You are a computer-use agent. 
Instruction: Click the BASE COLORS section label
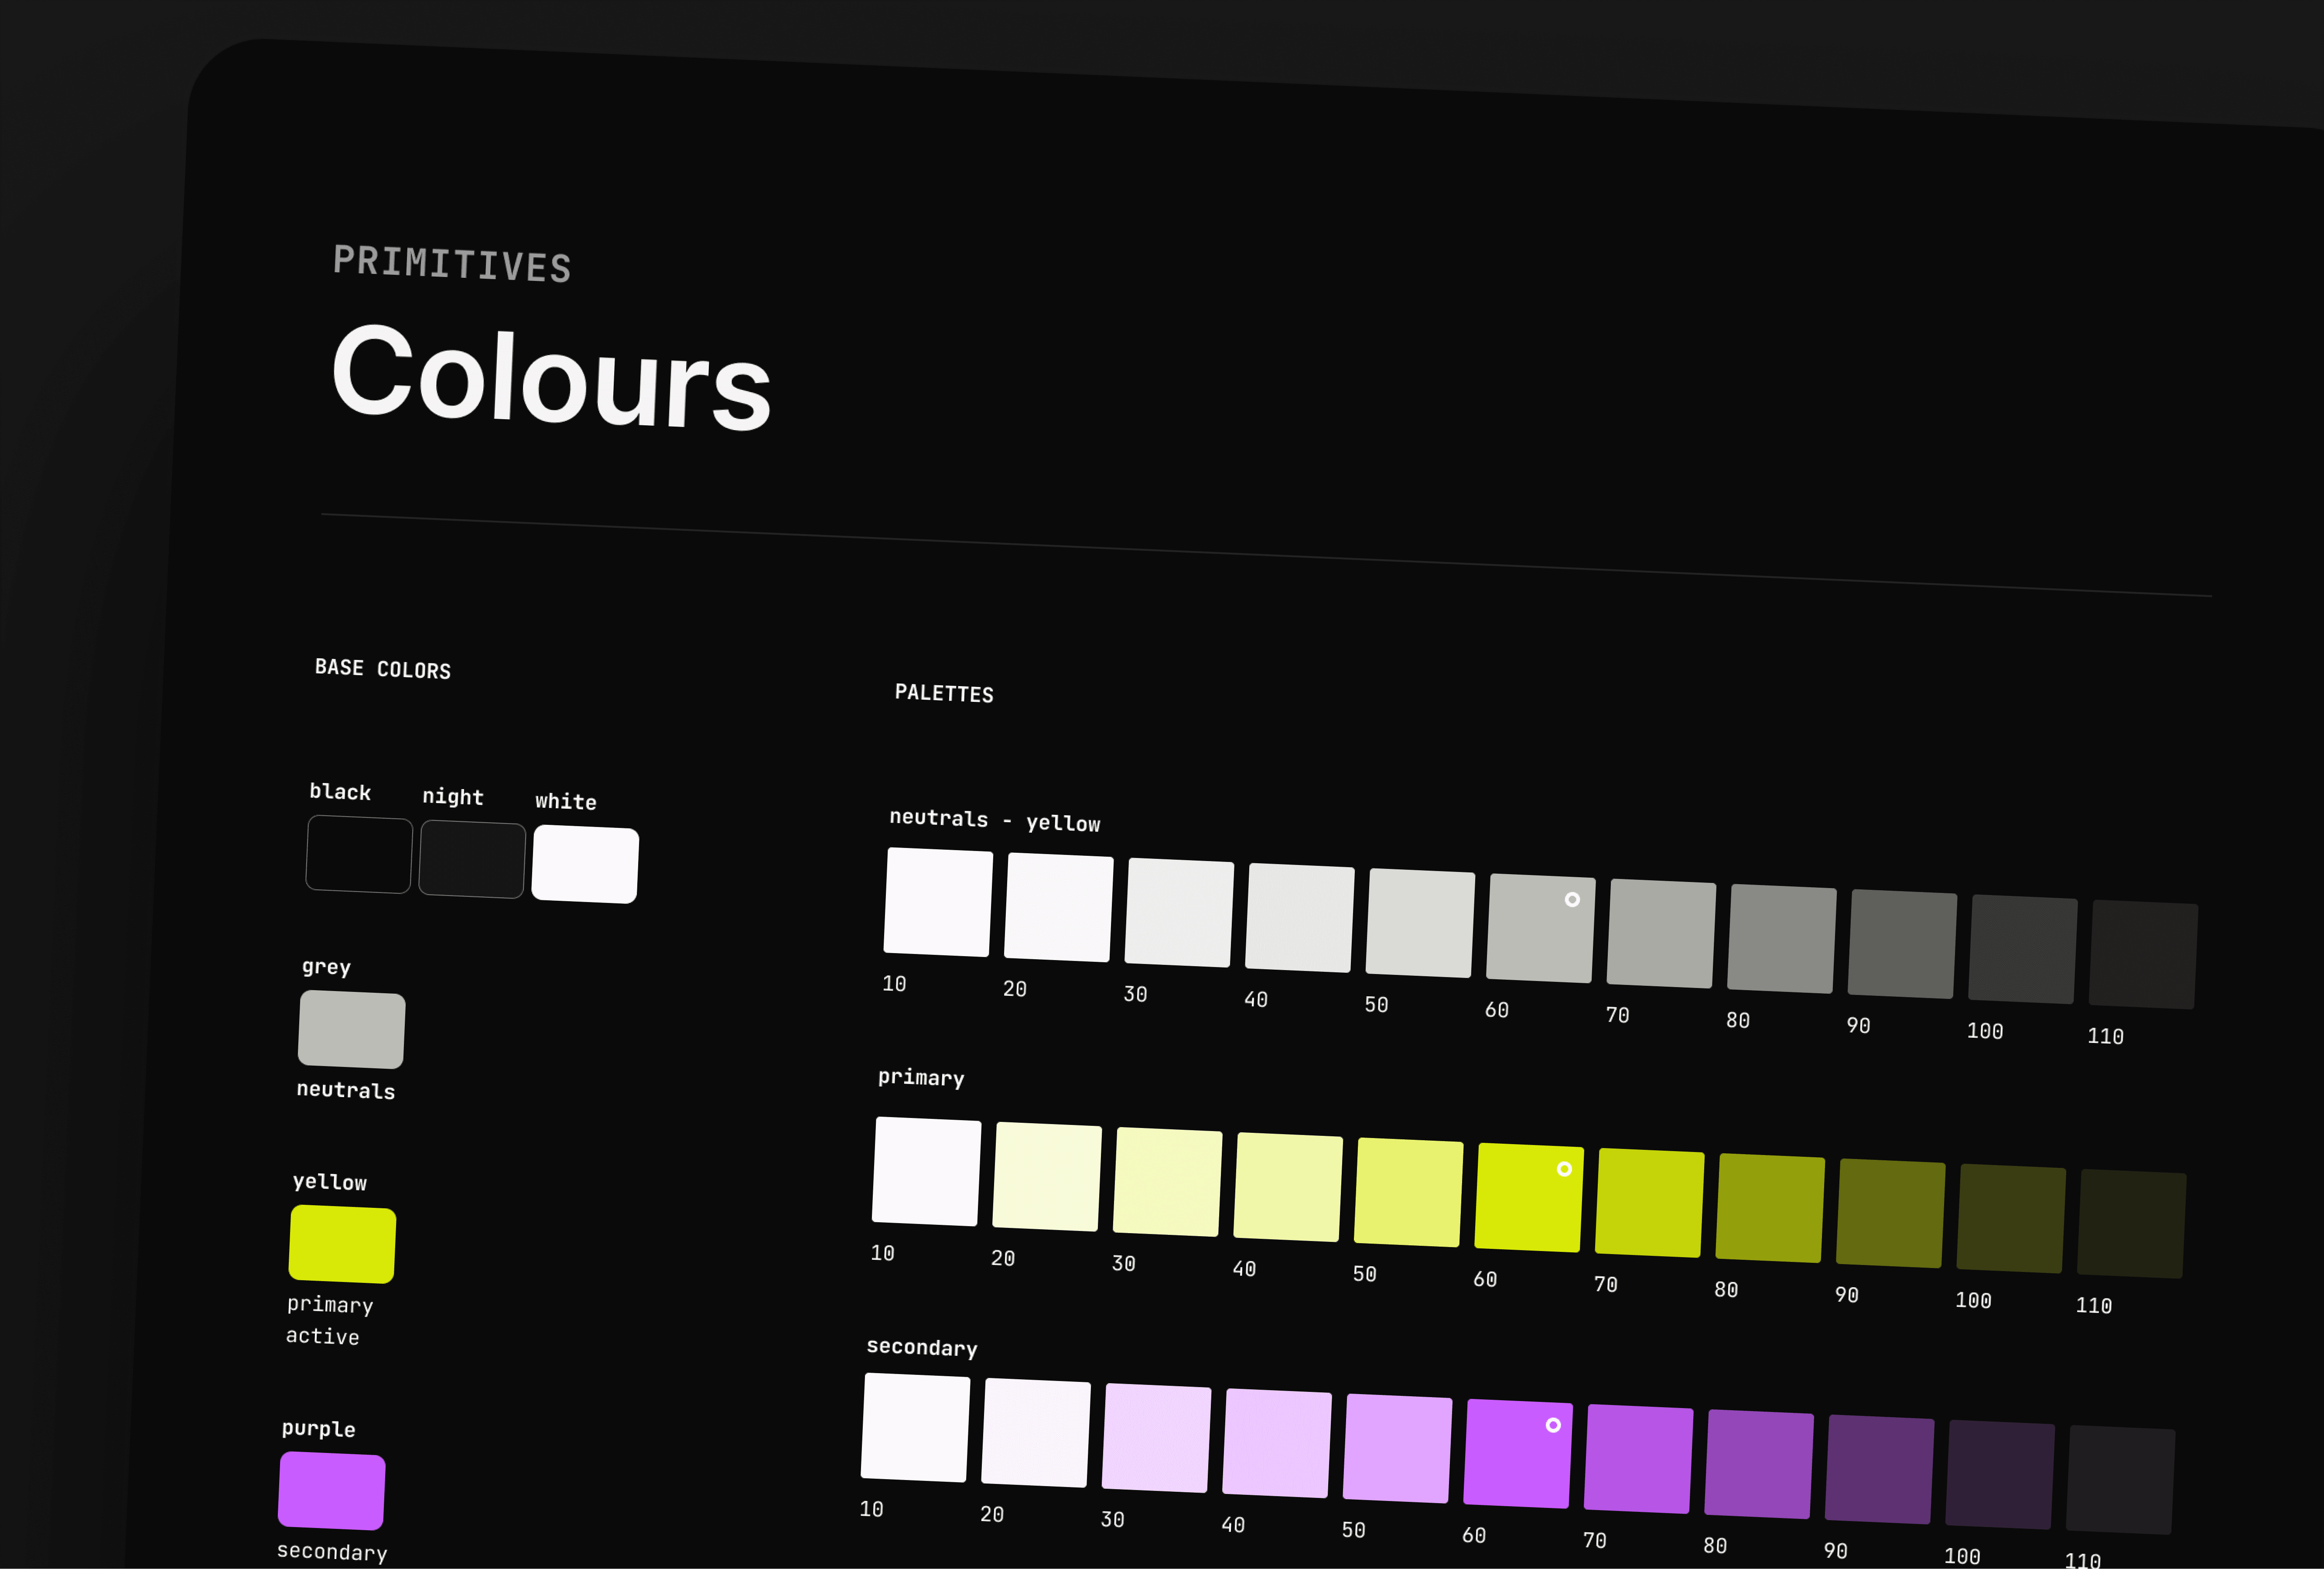tap(383, 669)
